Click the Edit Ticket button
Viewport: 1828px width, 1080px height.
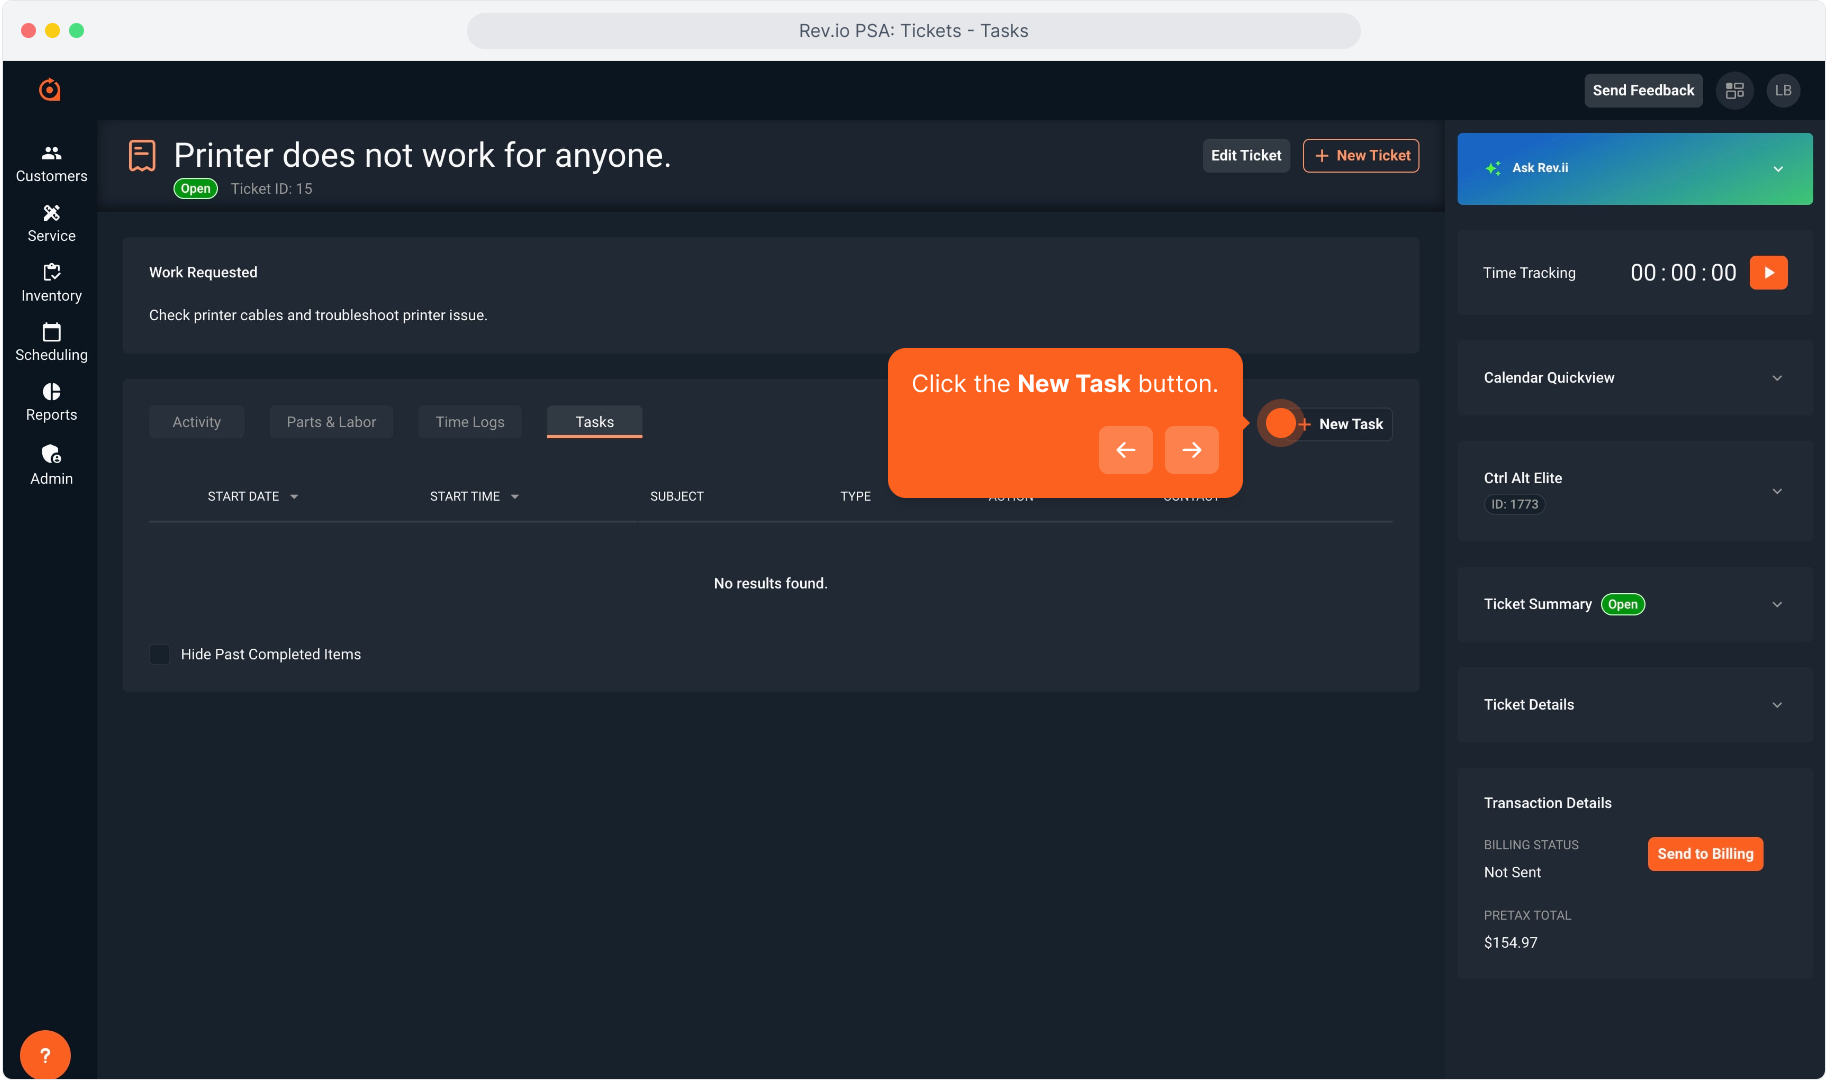click(x=1245, y=156)
